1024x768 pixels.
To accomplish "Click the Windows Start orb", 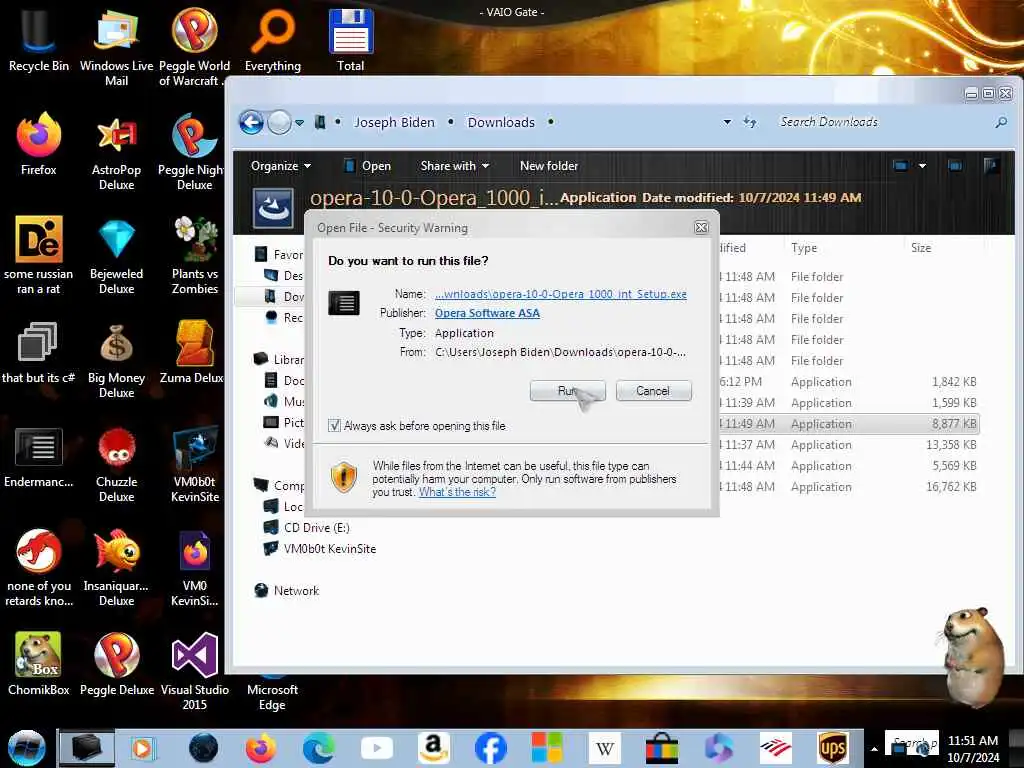I will pyautogui.click(x=27, y=748).
